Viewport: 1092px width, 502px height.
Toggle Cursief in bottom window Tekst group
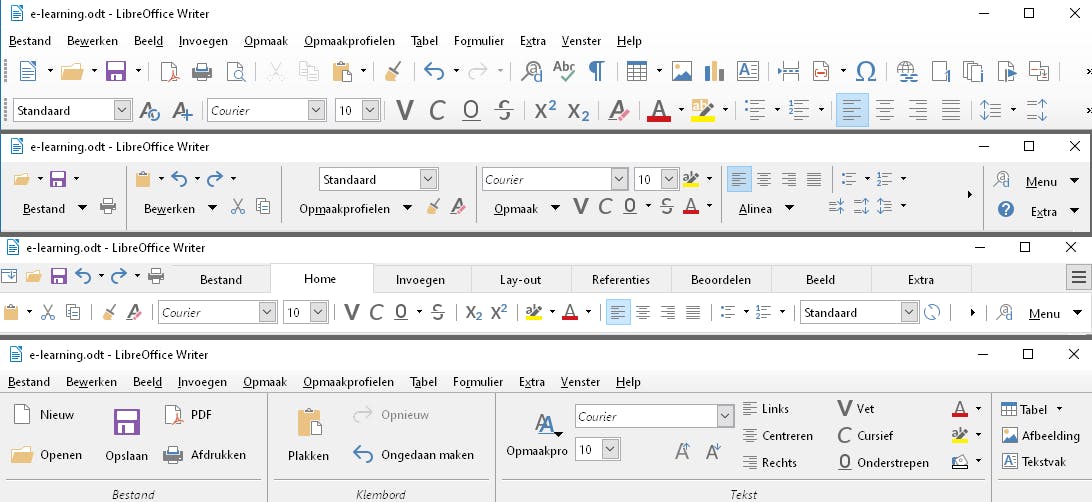[x=865, y=436]
